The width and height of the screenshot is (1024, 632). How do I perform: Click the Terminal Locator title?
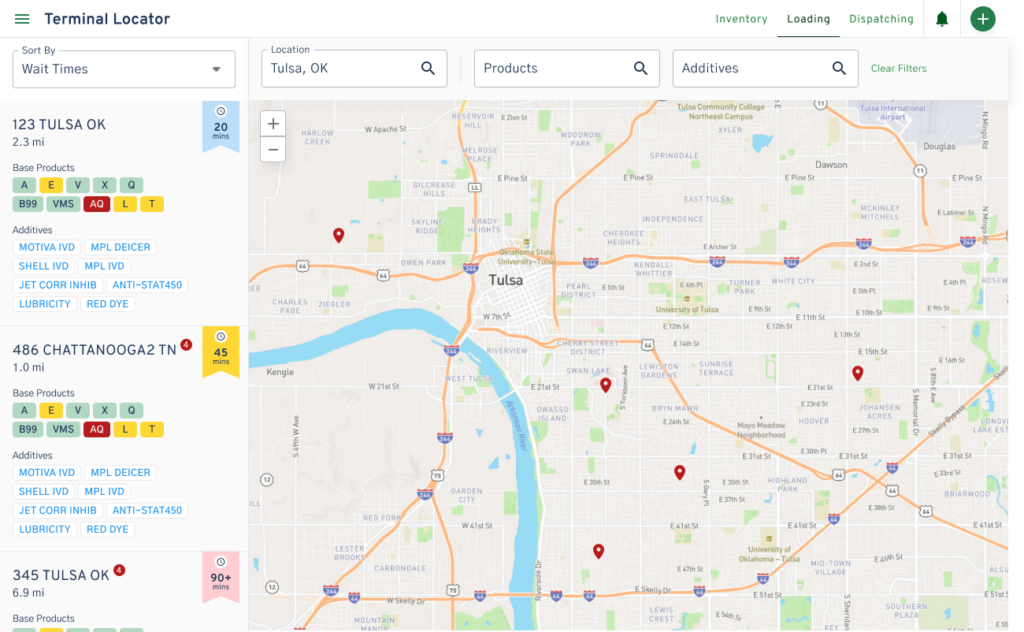[107, 19]
